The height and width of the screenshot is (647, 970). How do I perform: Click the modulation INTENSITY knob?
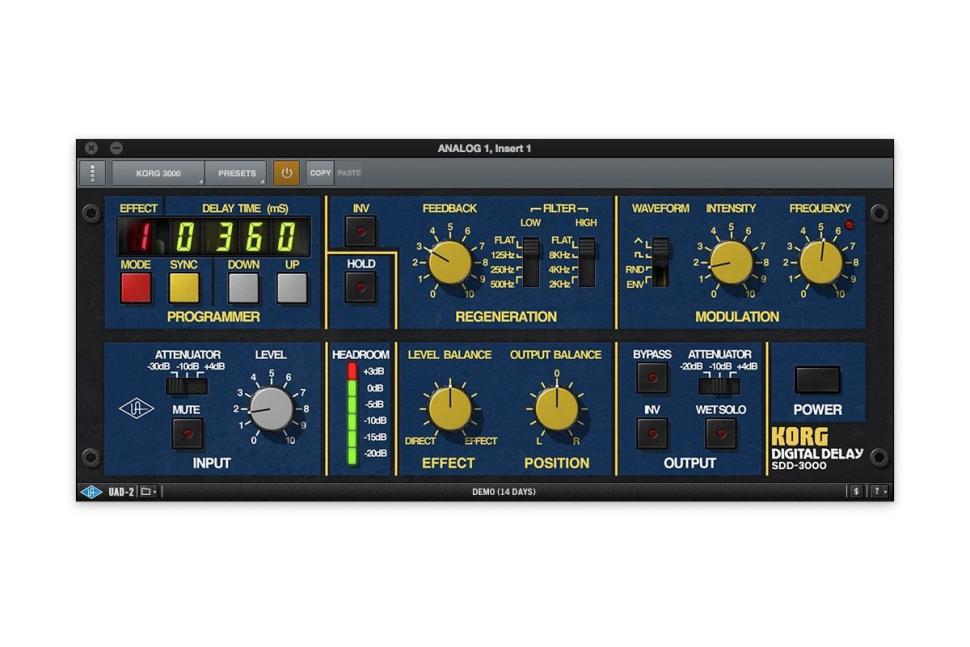point(731,262)
